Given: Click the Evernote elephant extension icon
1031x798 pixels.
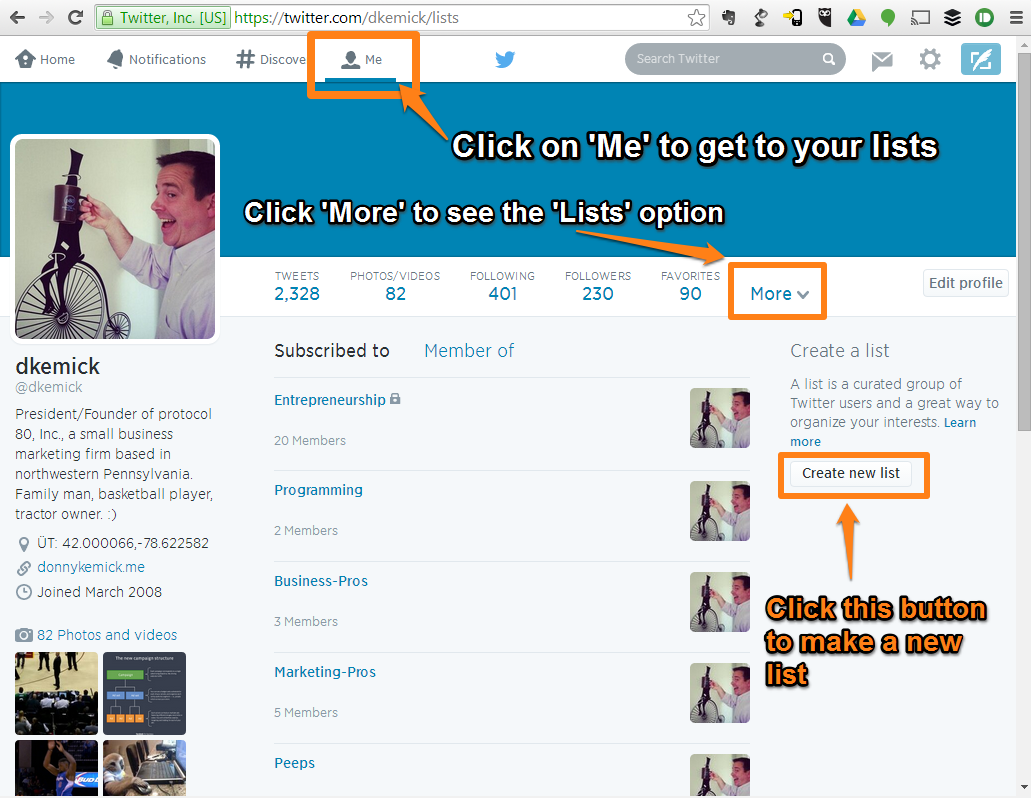Looking at the screenshot, I should point(729,17).
